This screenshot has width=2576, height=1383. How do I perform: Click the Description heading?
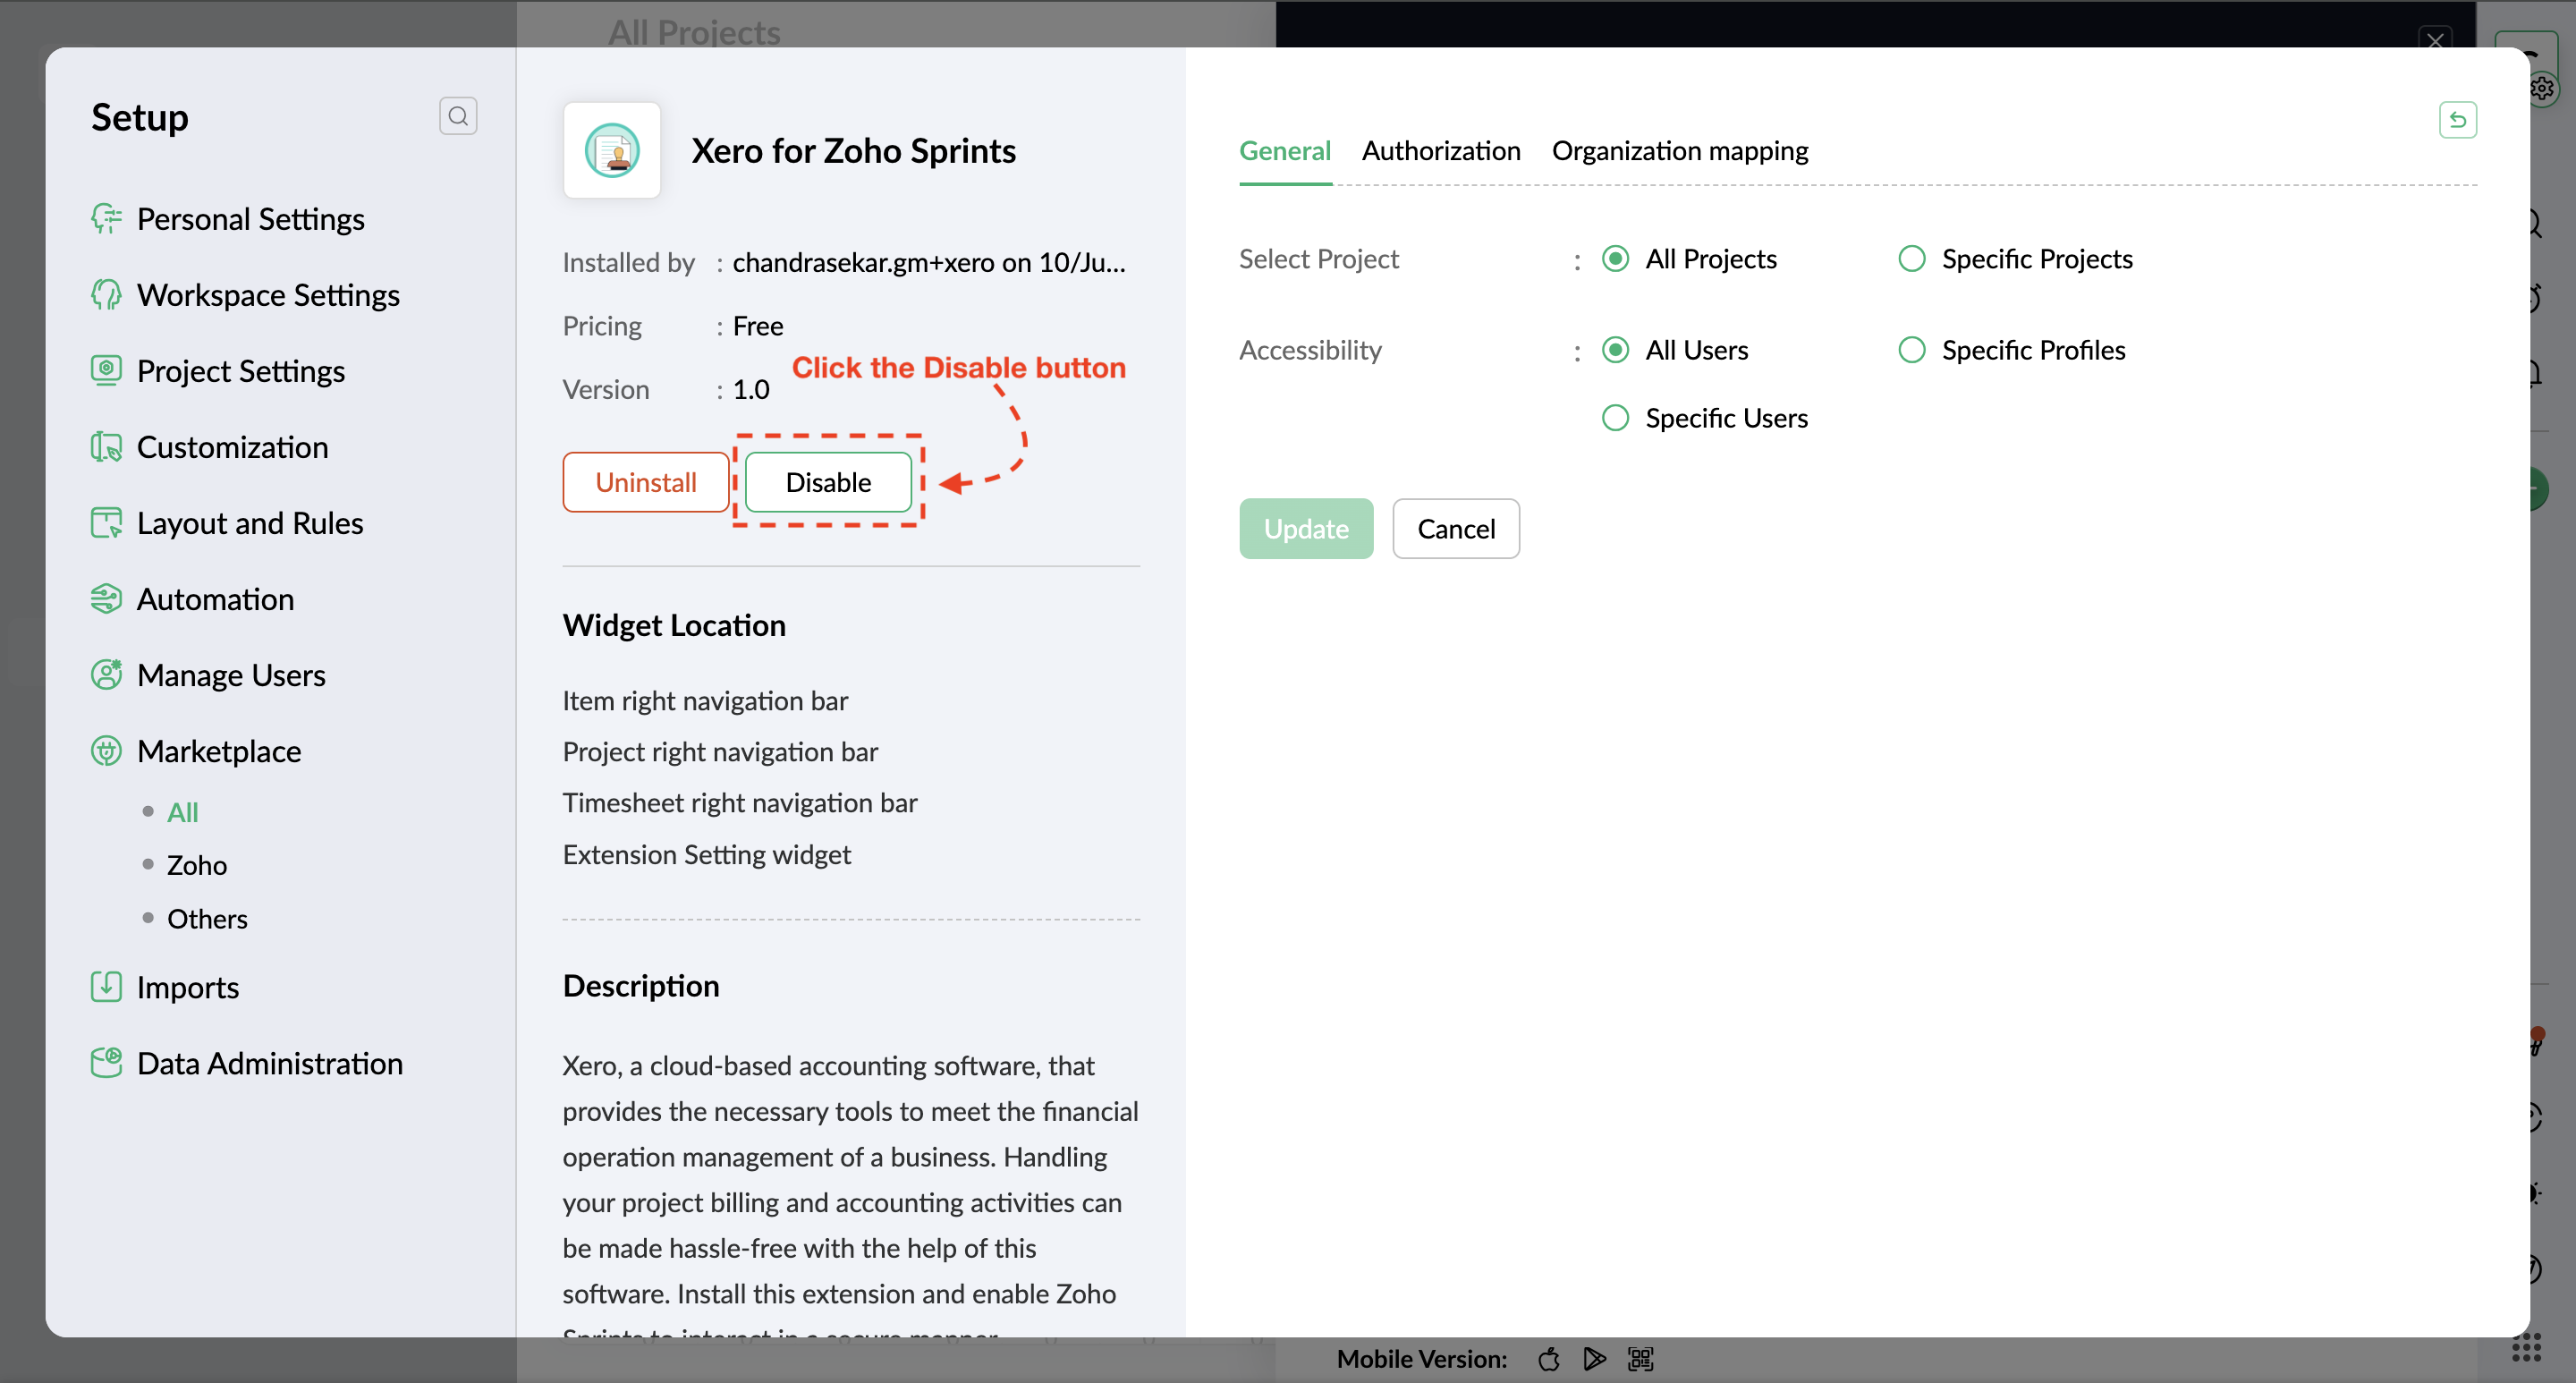coord(641,985)
